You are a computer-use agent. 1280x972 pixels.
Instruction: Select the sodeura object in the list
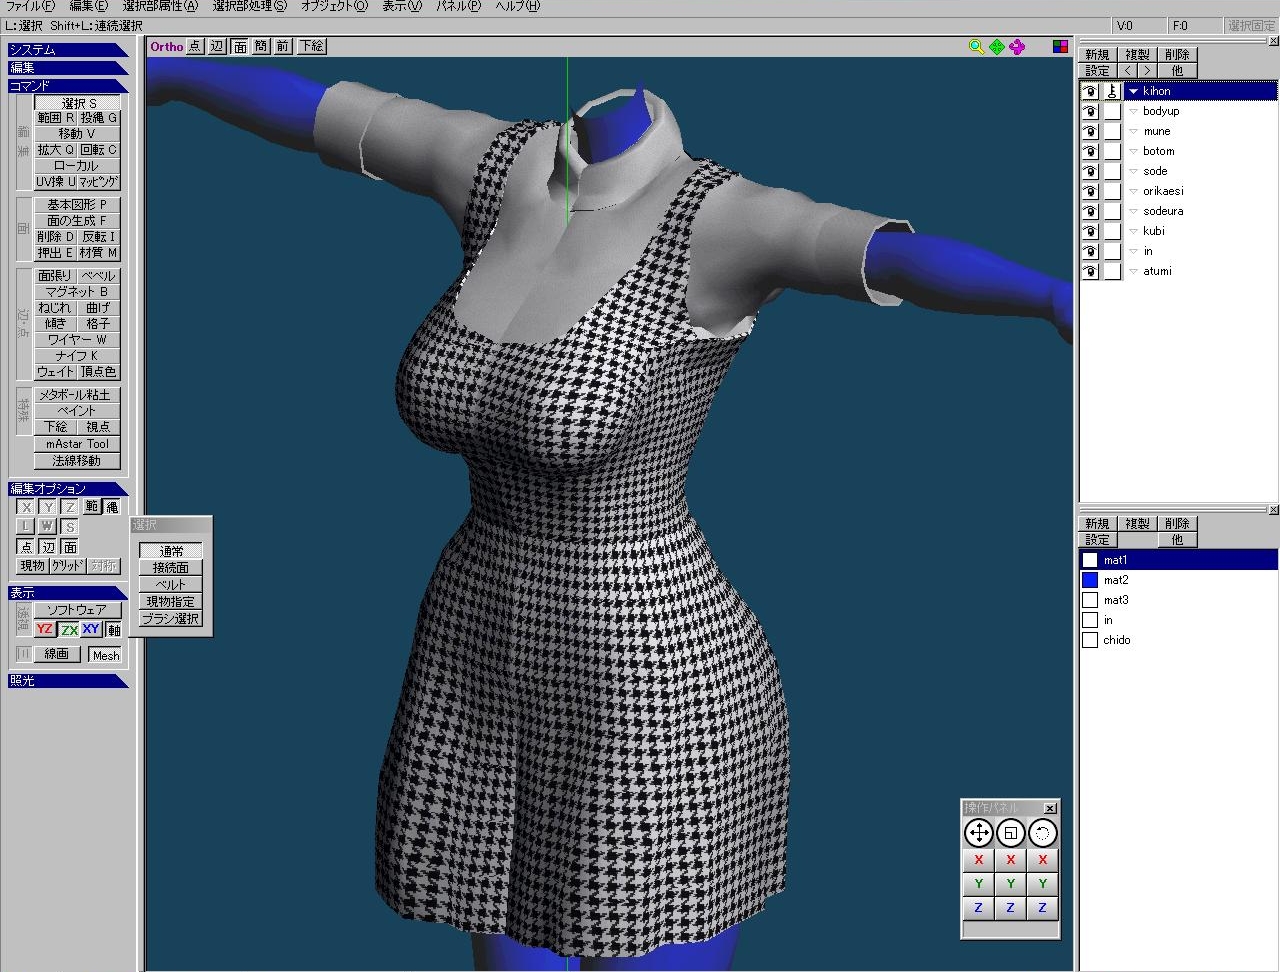1163,211
